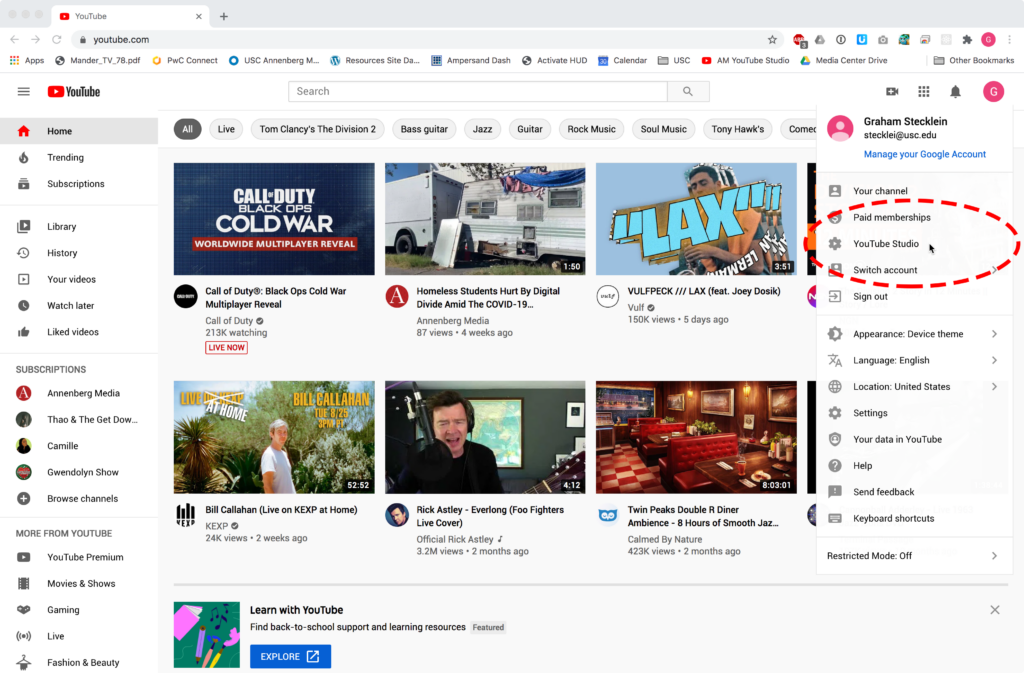The height and width of the screenshot is (673, 1024).
Task: Open the Rick Astley Everlong video thumbnail
Action: click(485, 437)
